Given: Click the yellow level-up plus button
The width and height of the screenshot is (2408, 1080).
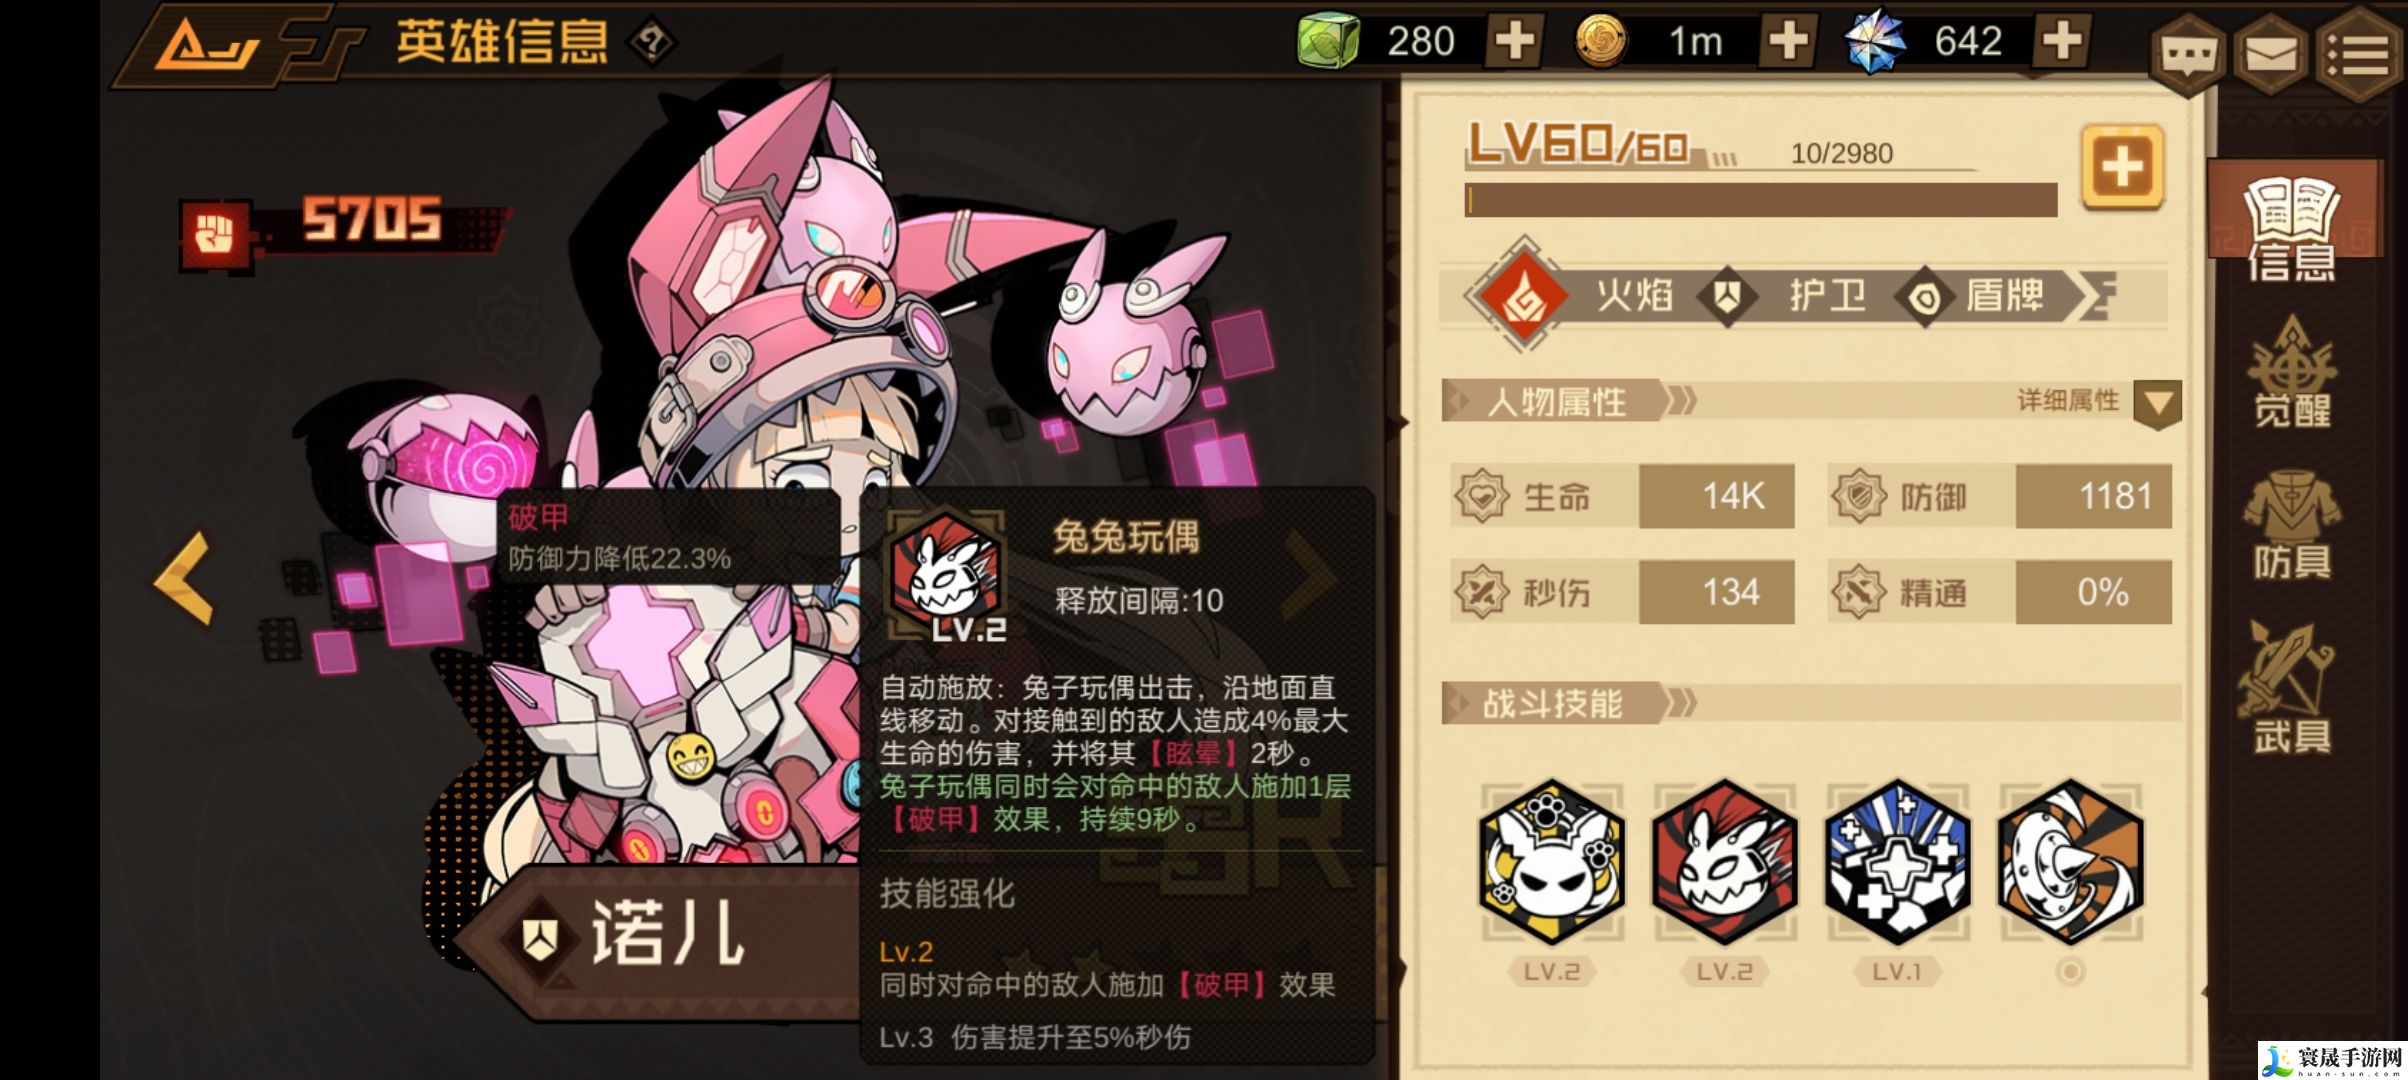Looking at the screenshot, I should (2122, 167).
